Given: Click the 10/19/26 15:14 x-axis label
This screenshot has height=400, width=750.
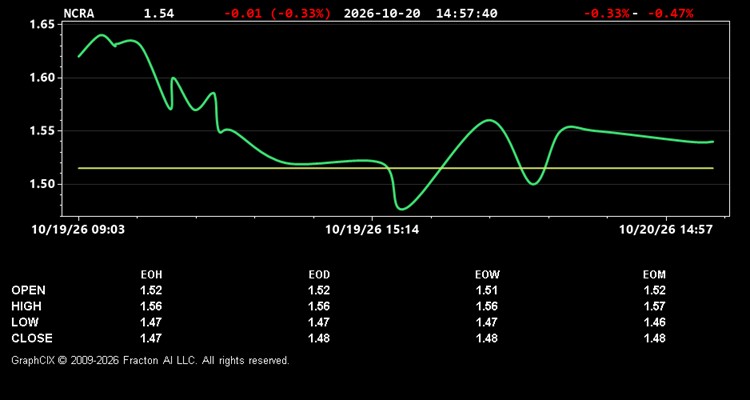Looking at the screenshot, I should (372, 230).
